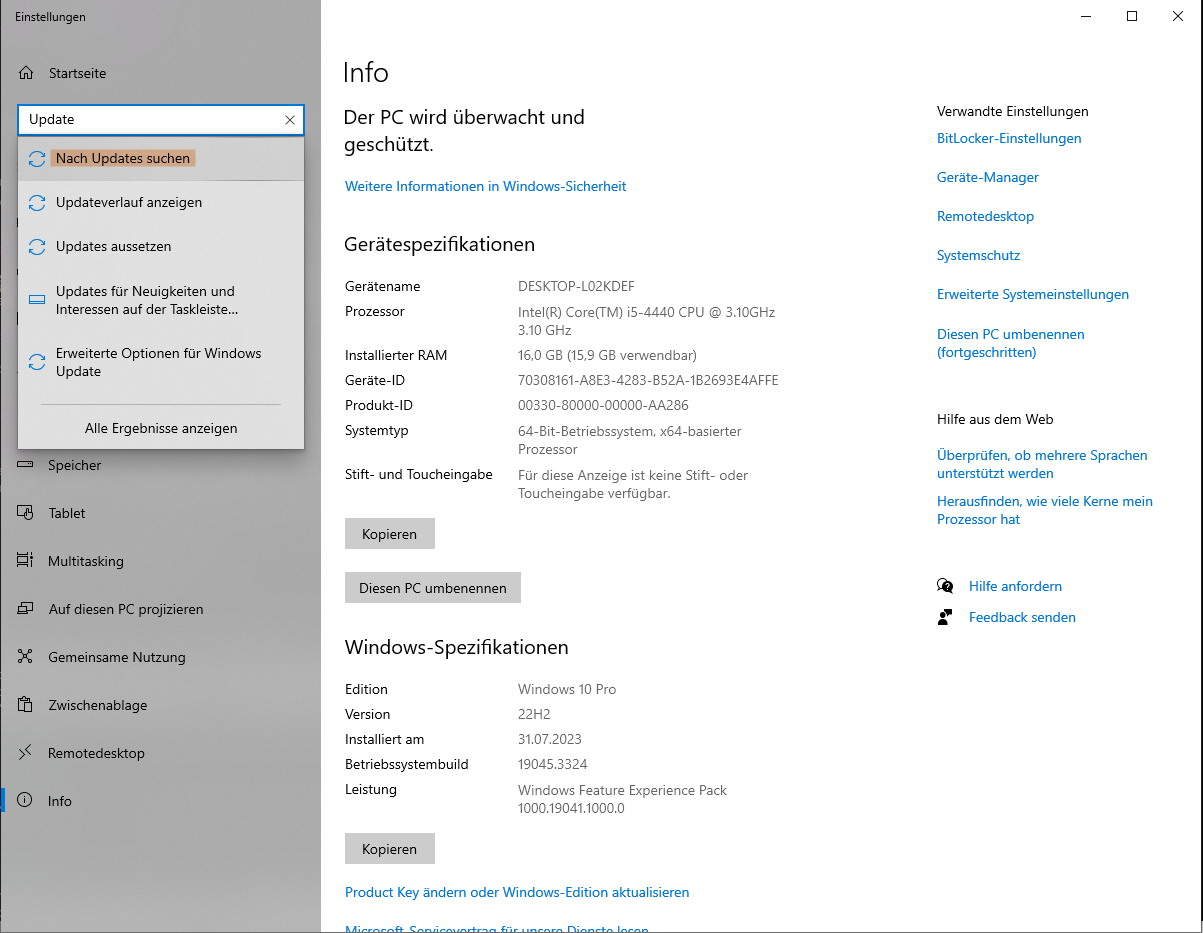Open Product Key ändern oder Windows-Edition aktualisieren
The width and height of the screenshot is (1203, 933).
coord(517,892)
